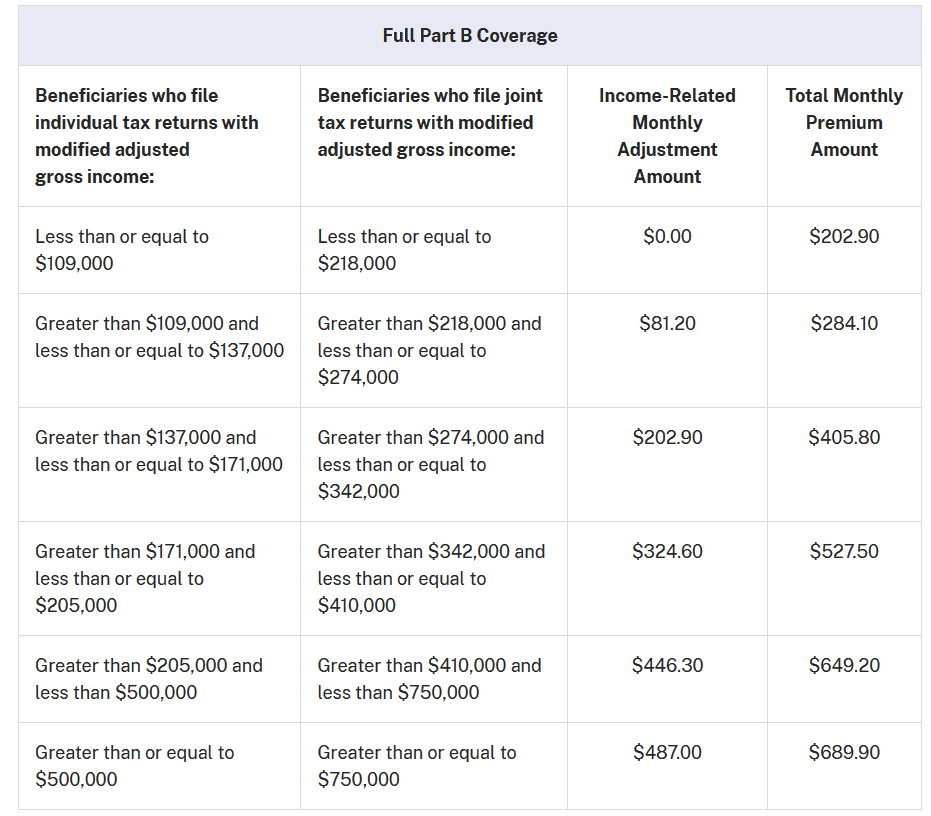Click 'Greater than or equal to $750,000' cell
The width and height of the screenshot is (931, 816).
(417, 766)
